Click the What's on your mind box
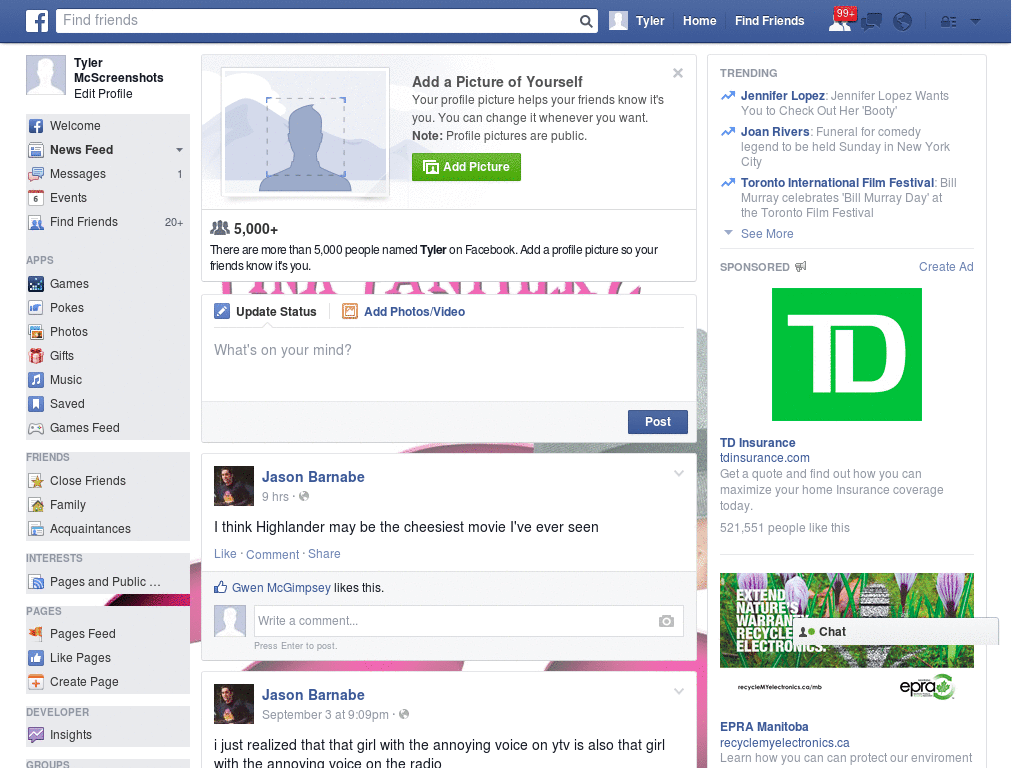 point(449,364)
